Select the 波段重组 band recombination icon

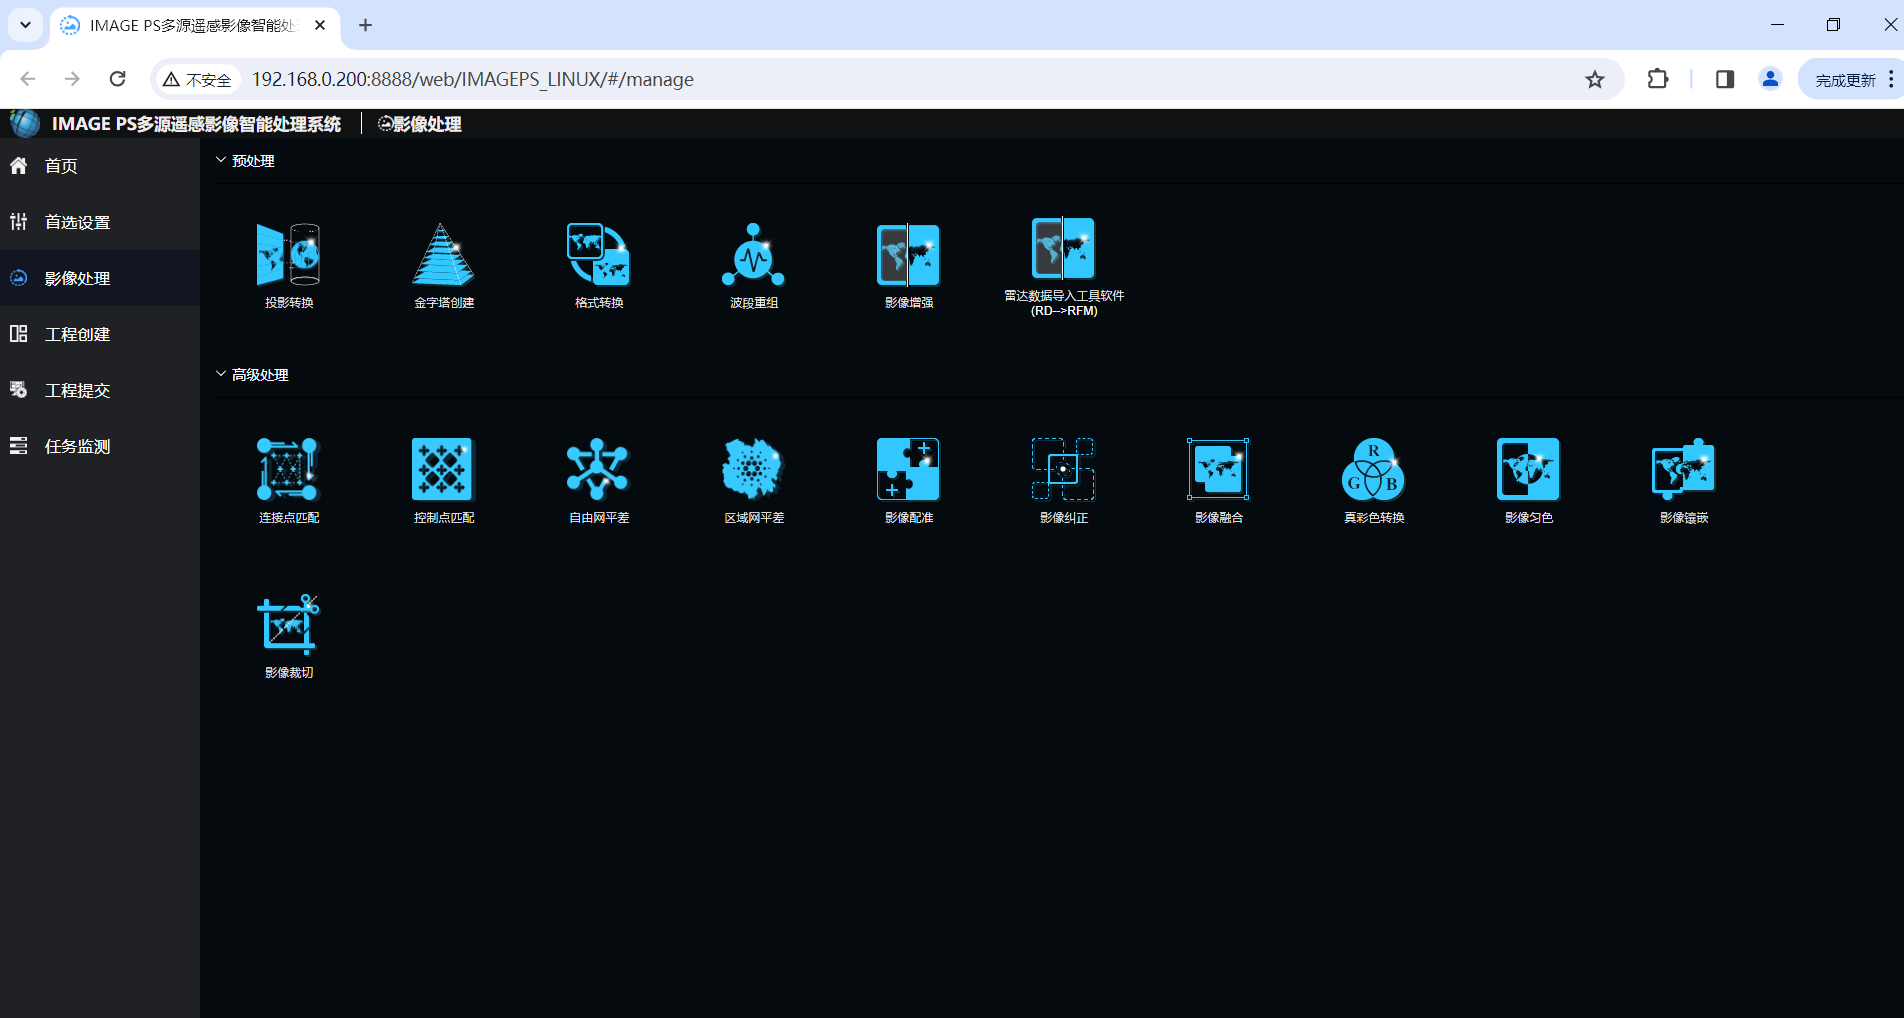point(753,256)
